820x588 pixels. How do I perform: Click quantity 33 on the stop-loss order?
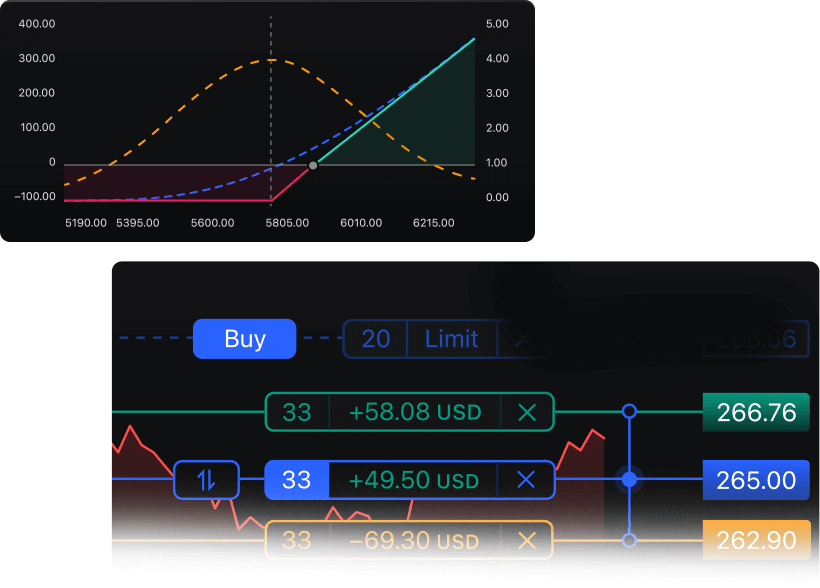(297, 541)
